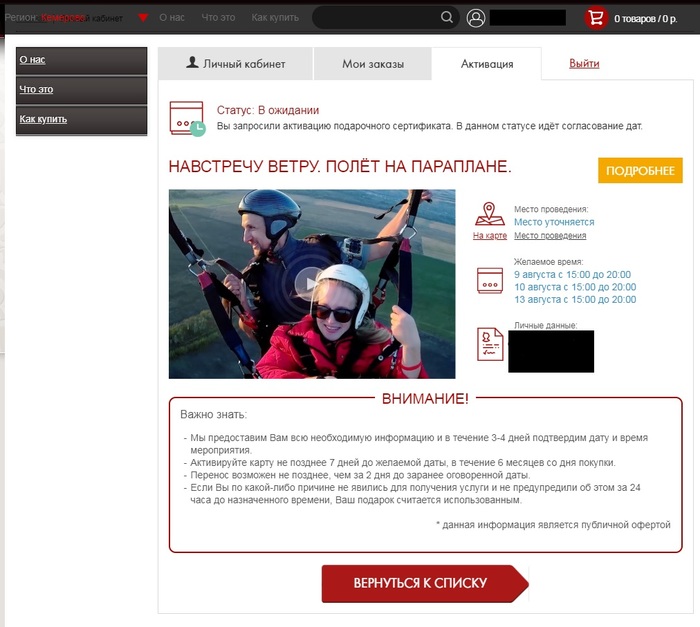Screen dimensions: 700x627
Task: Open the Мои заказы tab
Action: click(x=373, y=64)
